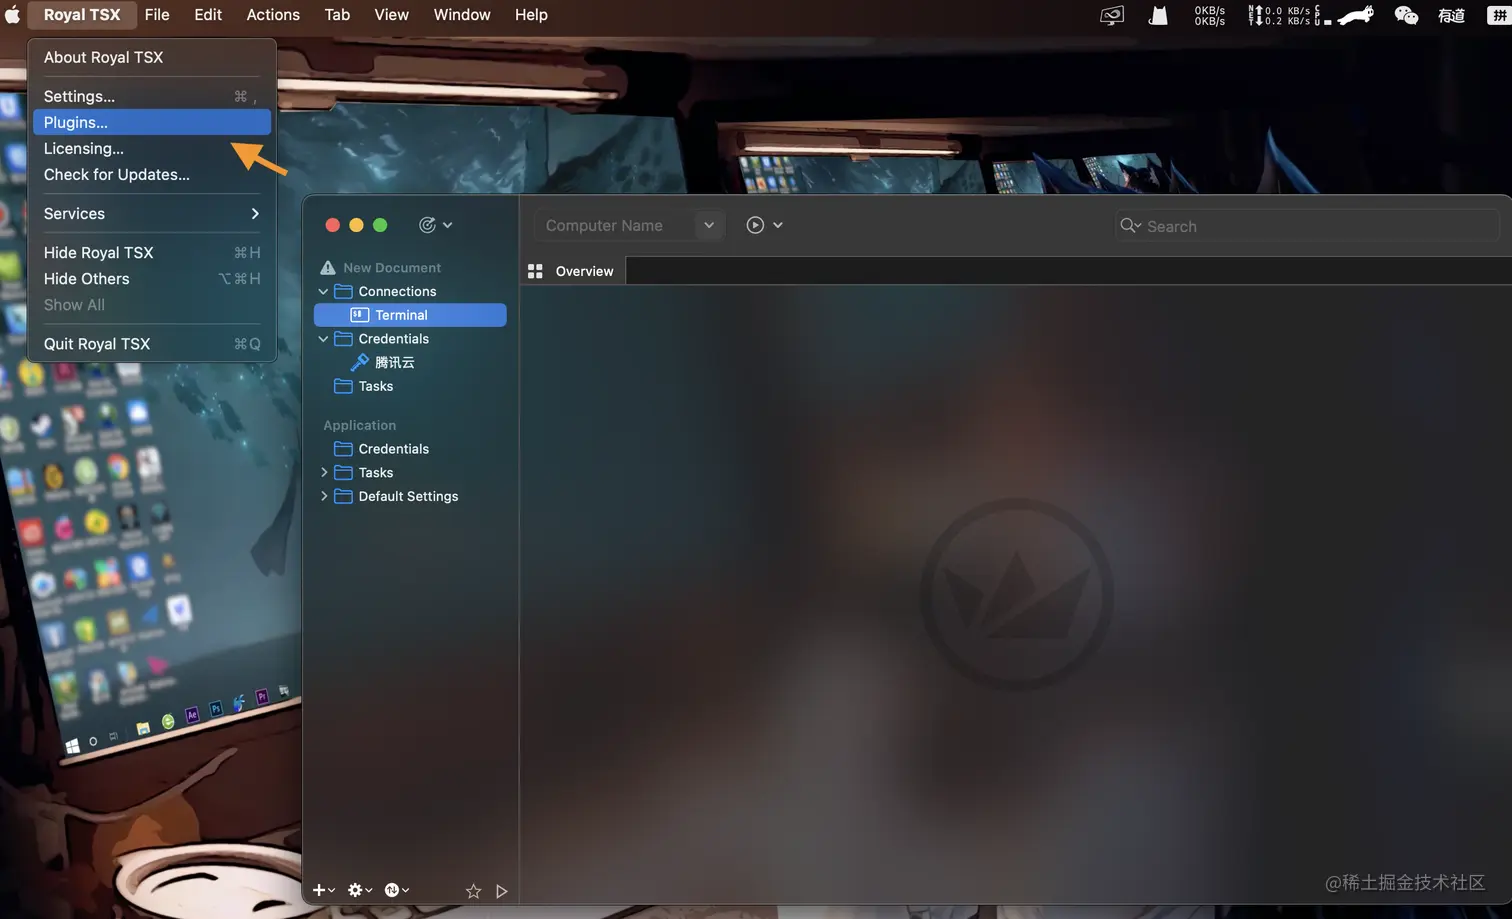The height and width of the screenshot is (919, 1512).
Task: Select the Overview tab
Action: pyautogui.click(x=575, y=271)
